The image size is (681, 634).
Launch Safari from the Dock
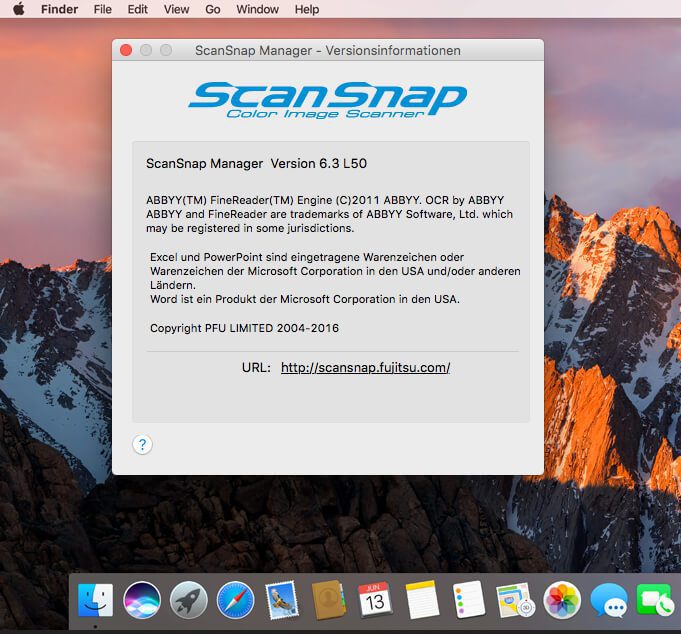[x=235, y=600]
